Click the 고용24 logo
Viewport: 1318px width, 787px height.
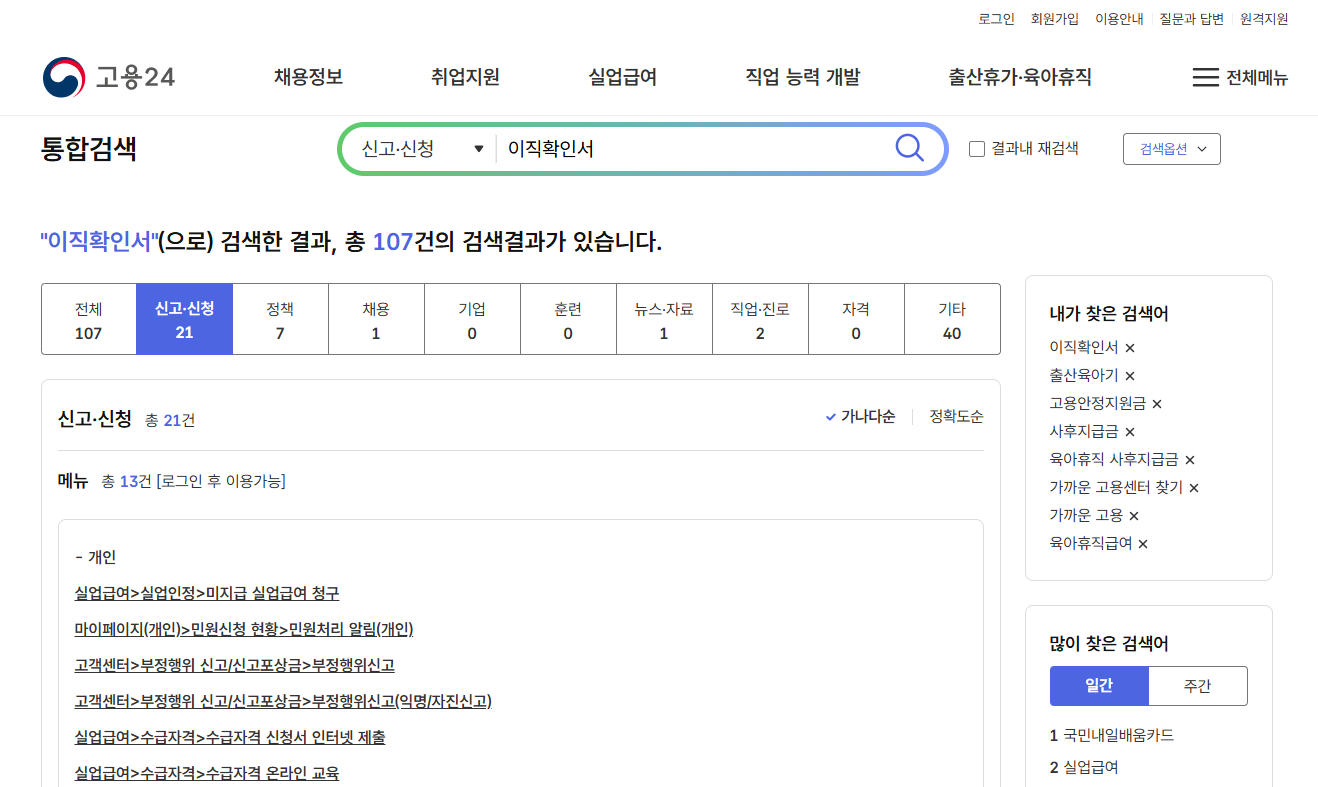(108, 77)
